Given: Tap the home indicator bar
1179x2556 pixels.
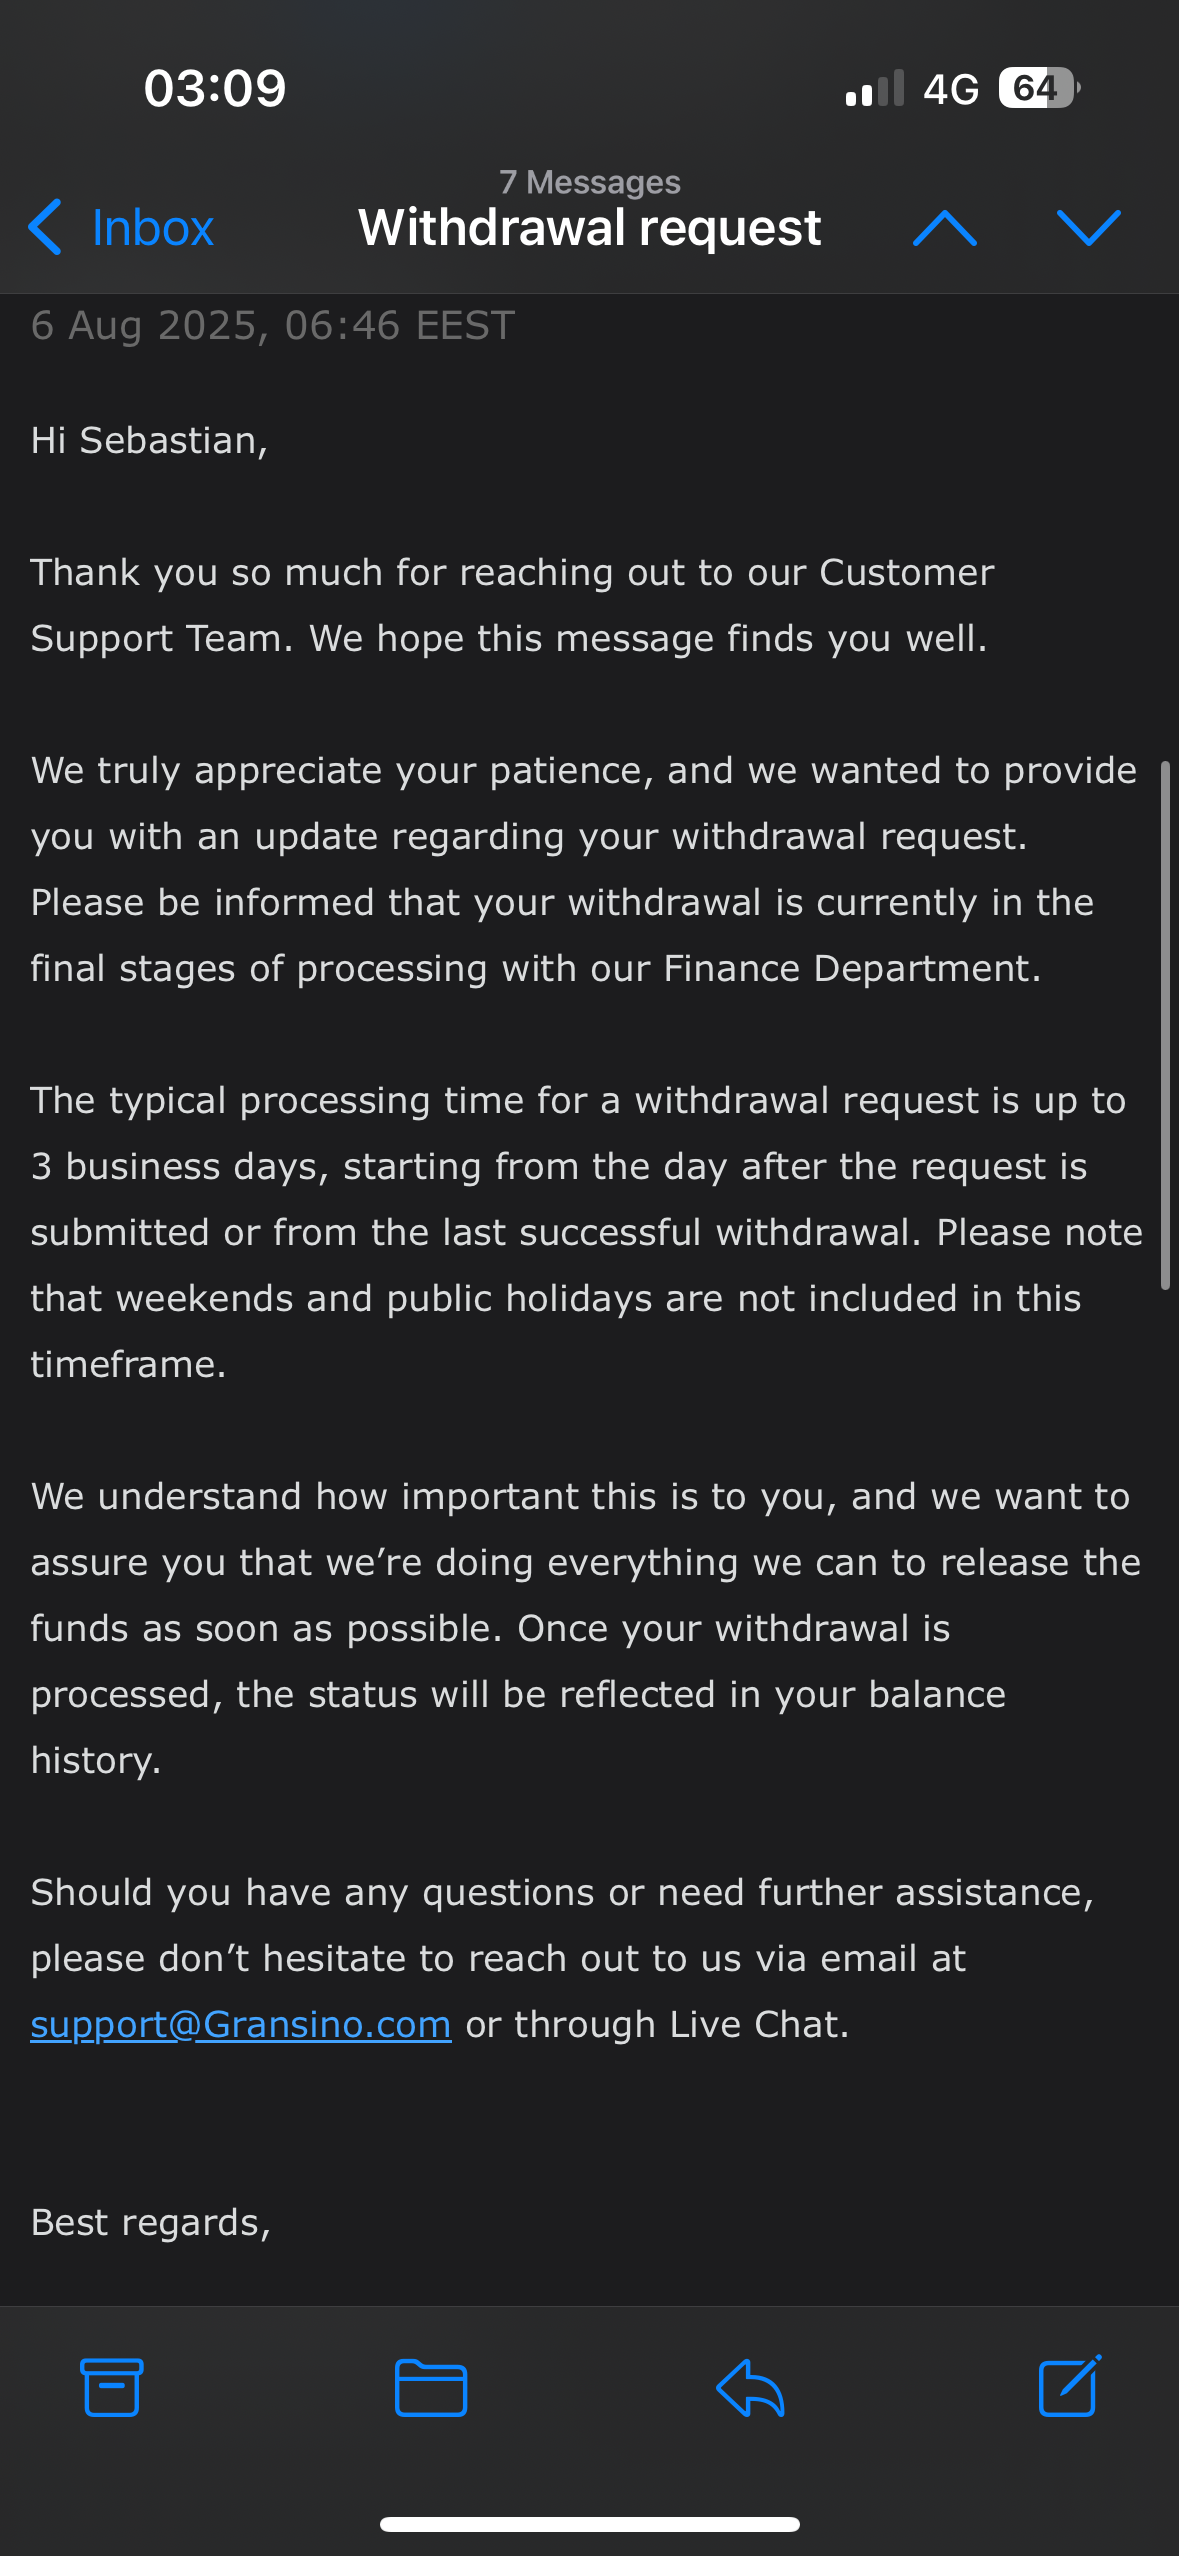Looking at the screenshot, I should [589, 2524].
